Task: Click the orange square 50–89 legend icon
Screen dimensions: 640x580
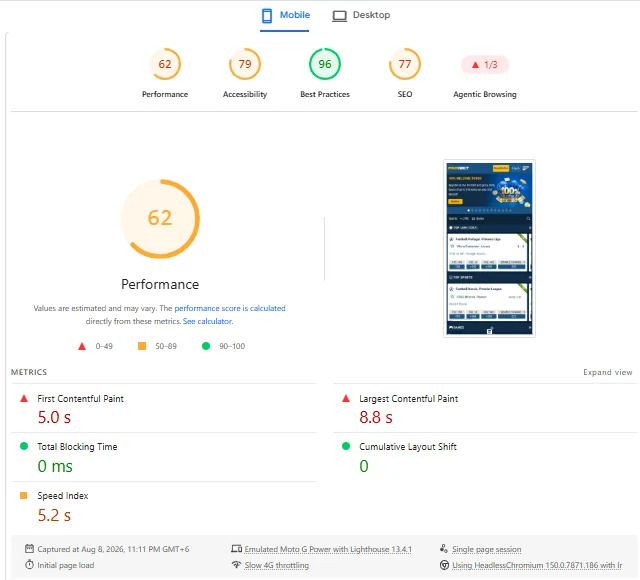Action: tap(142, 346)
